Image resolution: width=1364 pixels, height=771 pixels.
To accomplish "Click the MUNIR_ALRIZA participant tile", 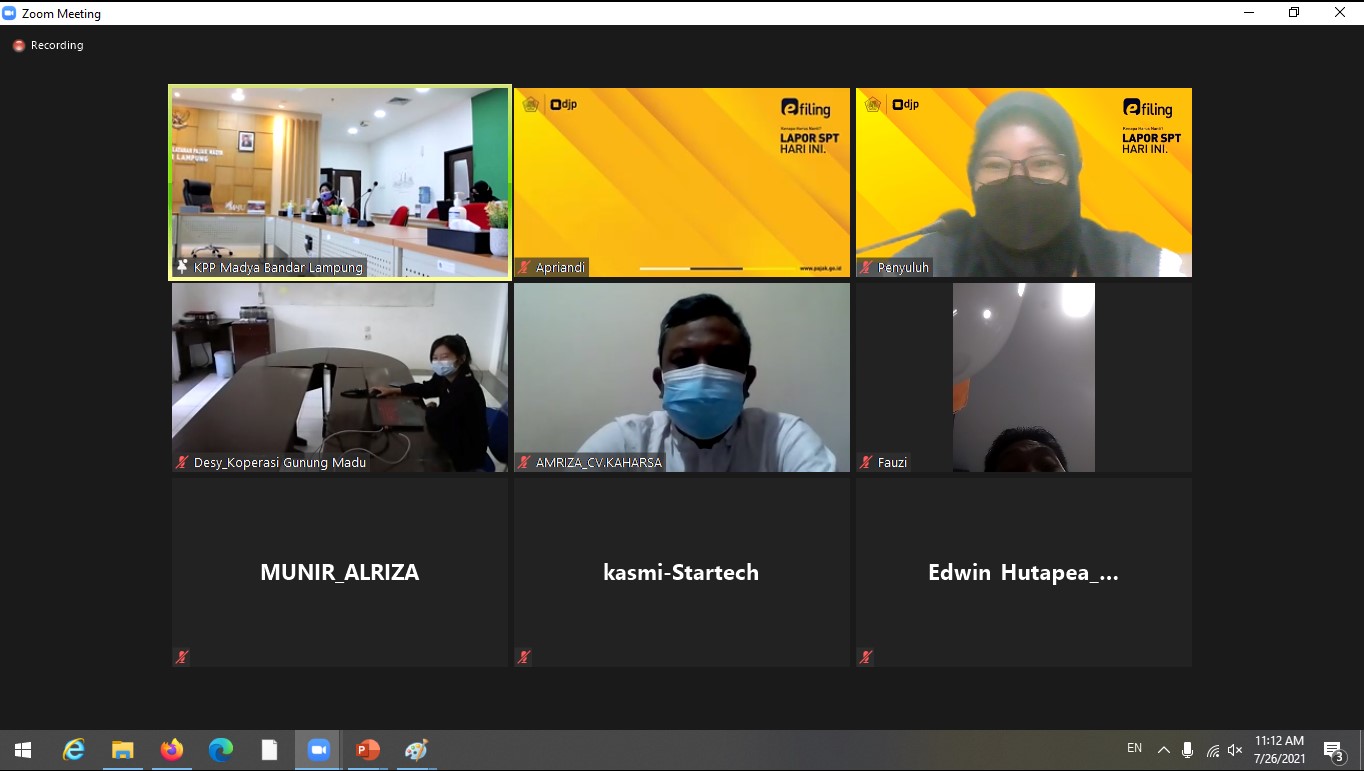I will coord(340,572).
